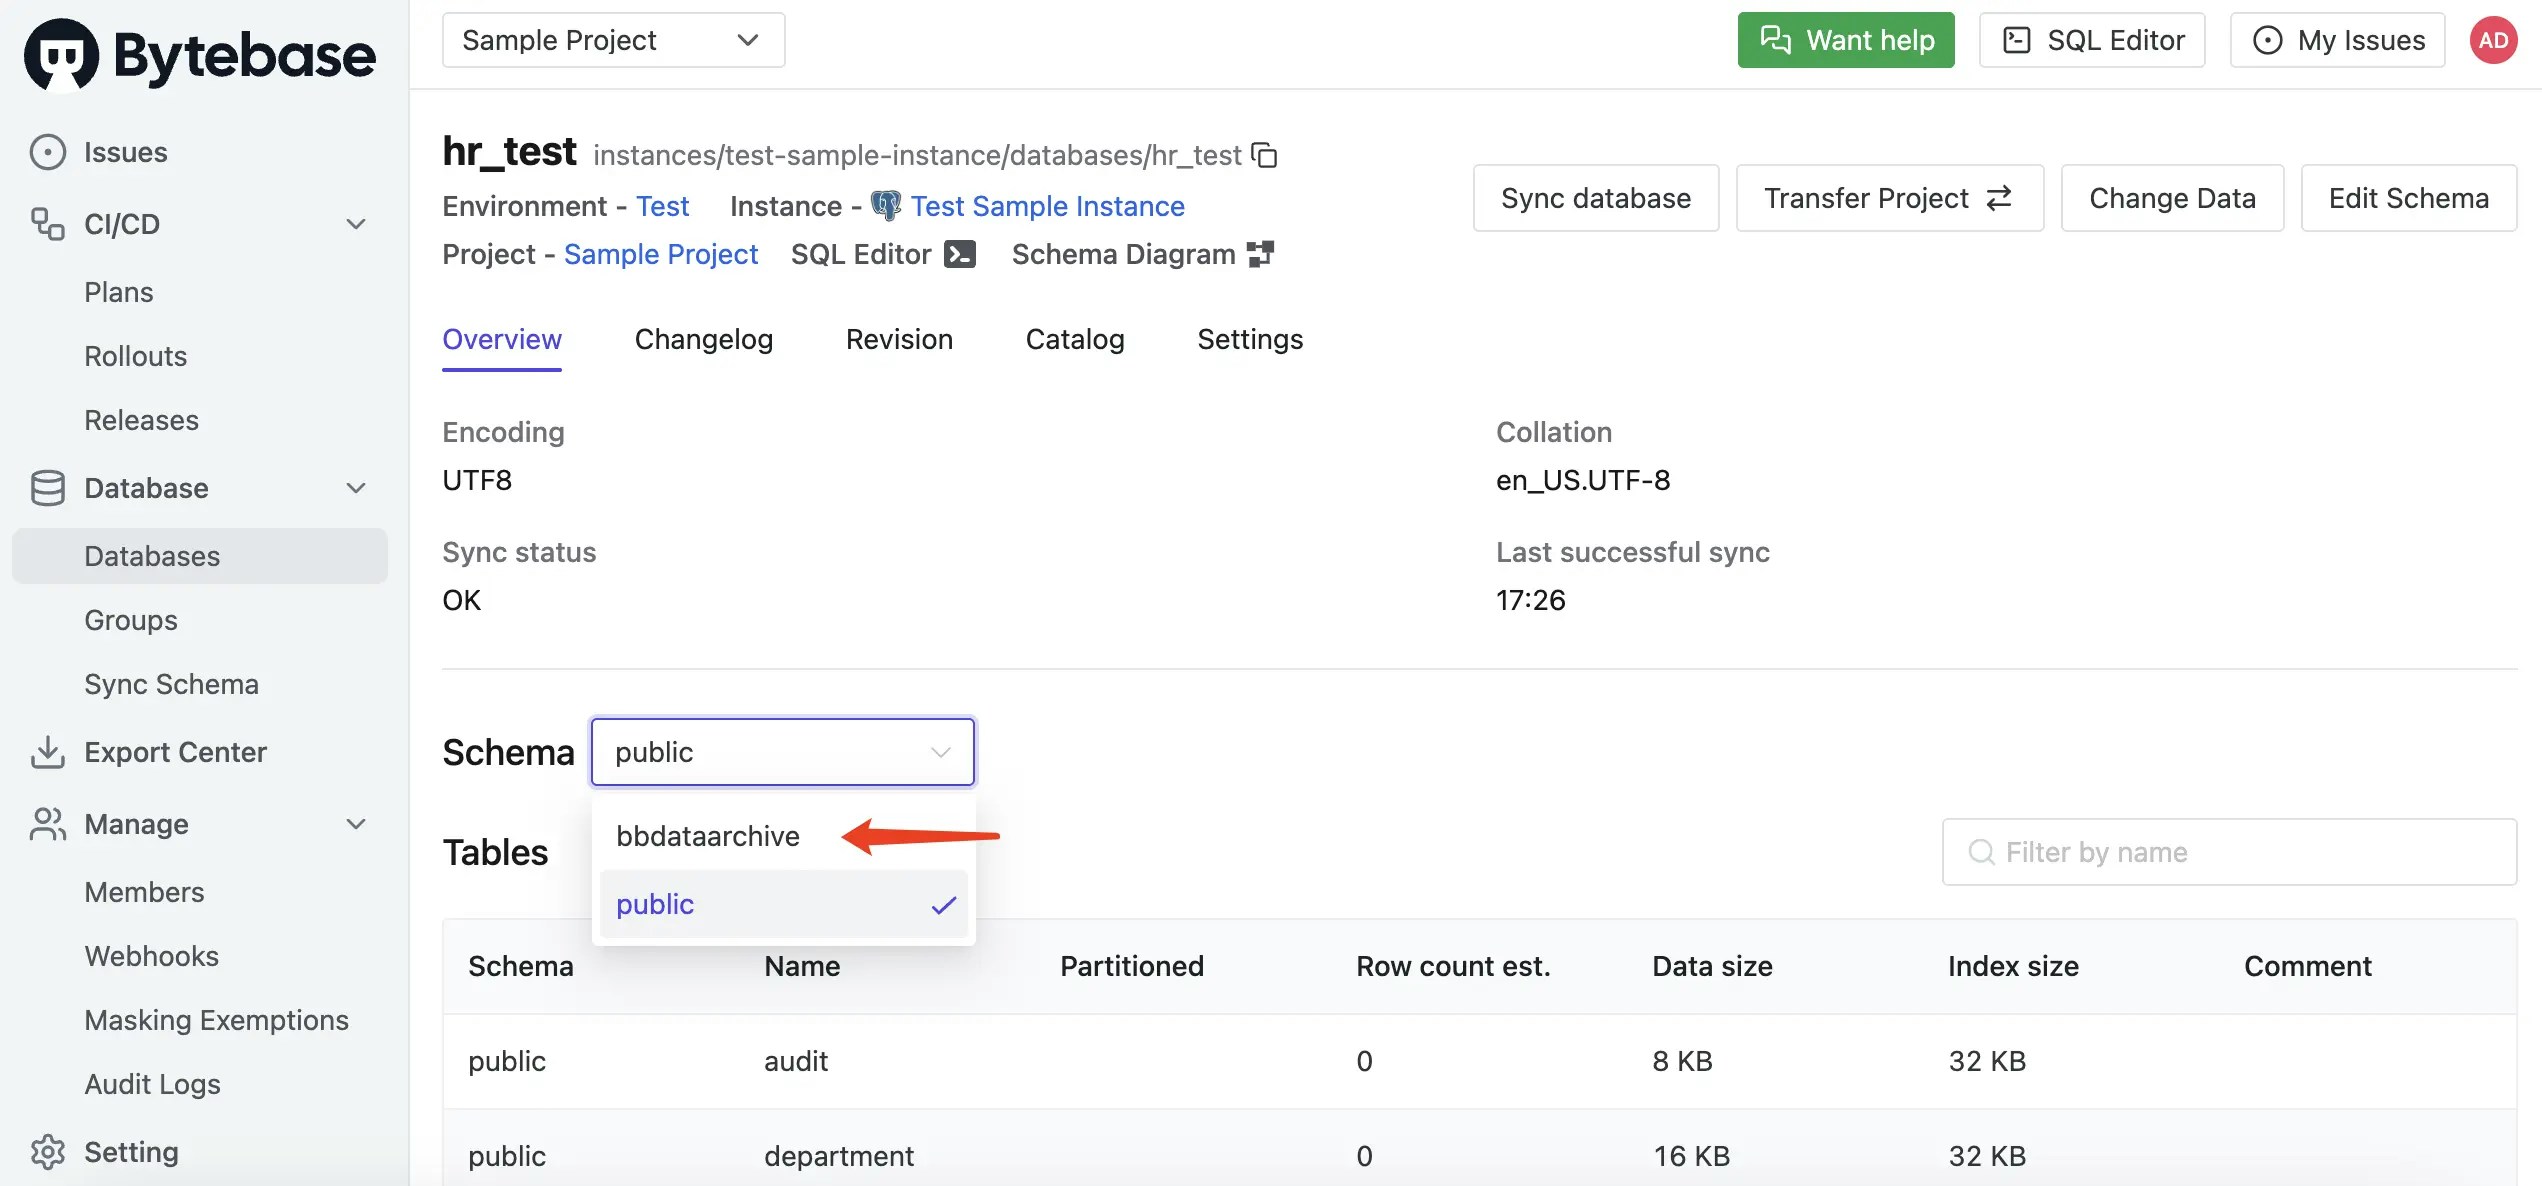Open the Export Center section

(175, 751)
